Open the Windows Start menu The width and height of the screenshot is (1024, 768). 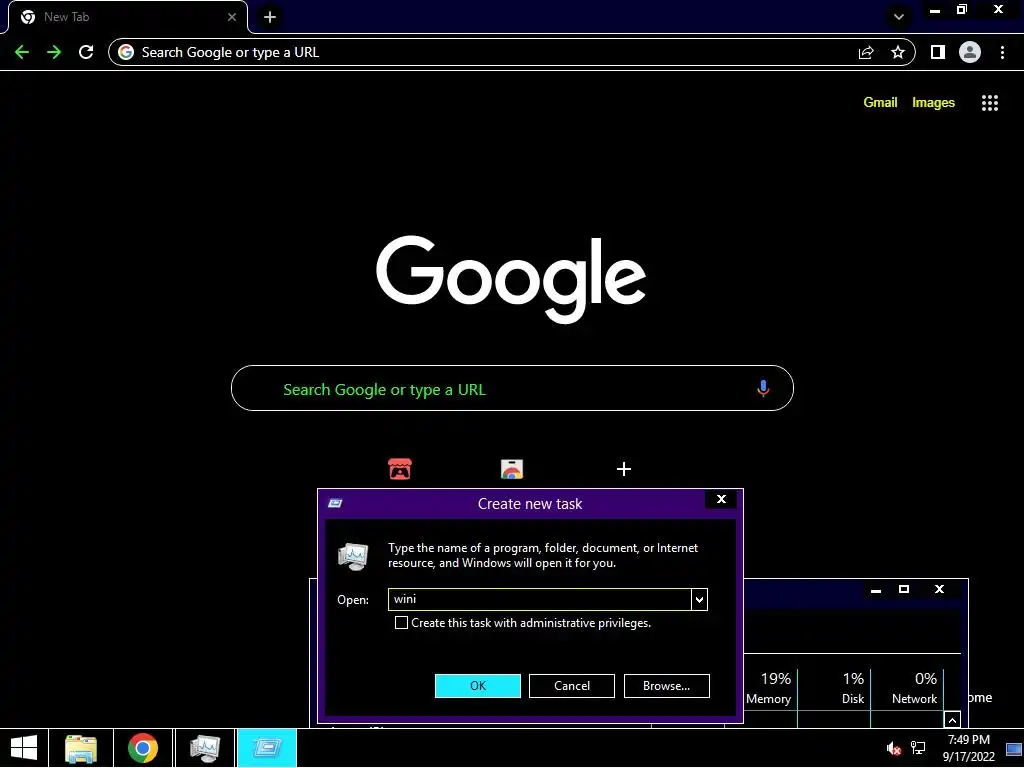pyautogui.click(x=24, y=748)
